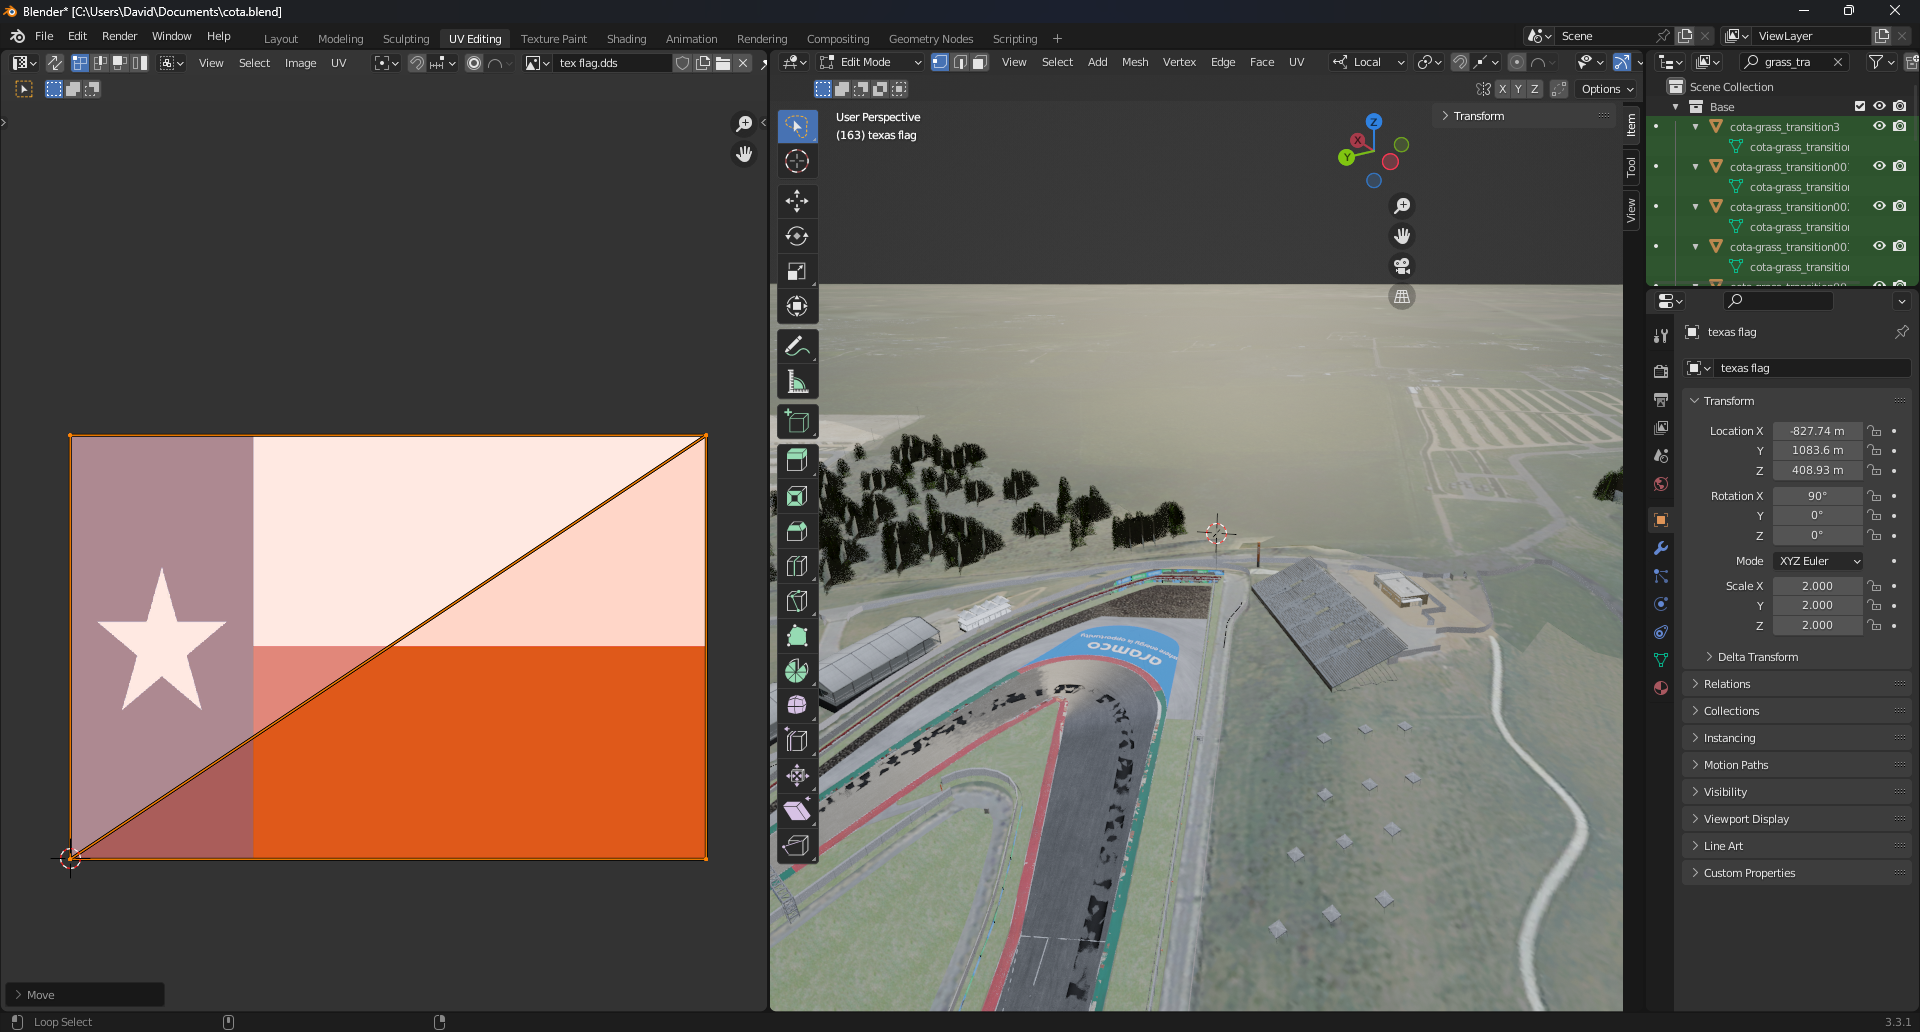Select the Rip Region tool
This screenshot has height=1032, width=1920.
tap(797, 846)
